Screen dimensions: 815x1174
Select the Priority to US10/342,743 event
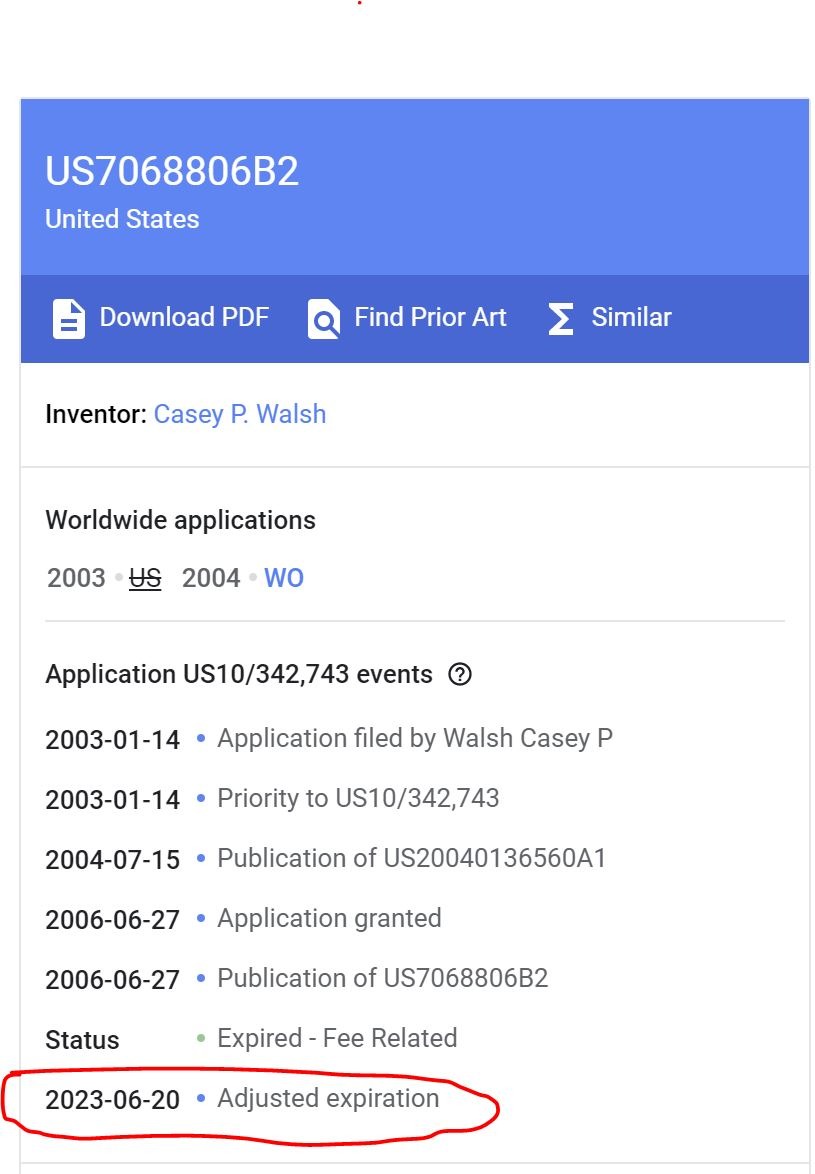272,799
